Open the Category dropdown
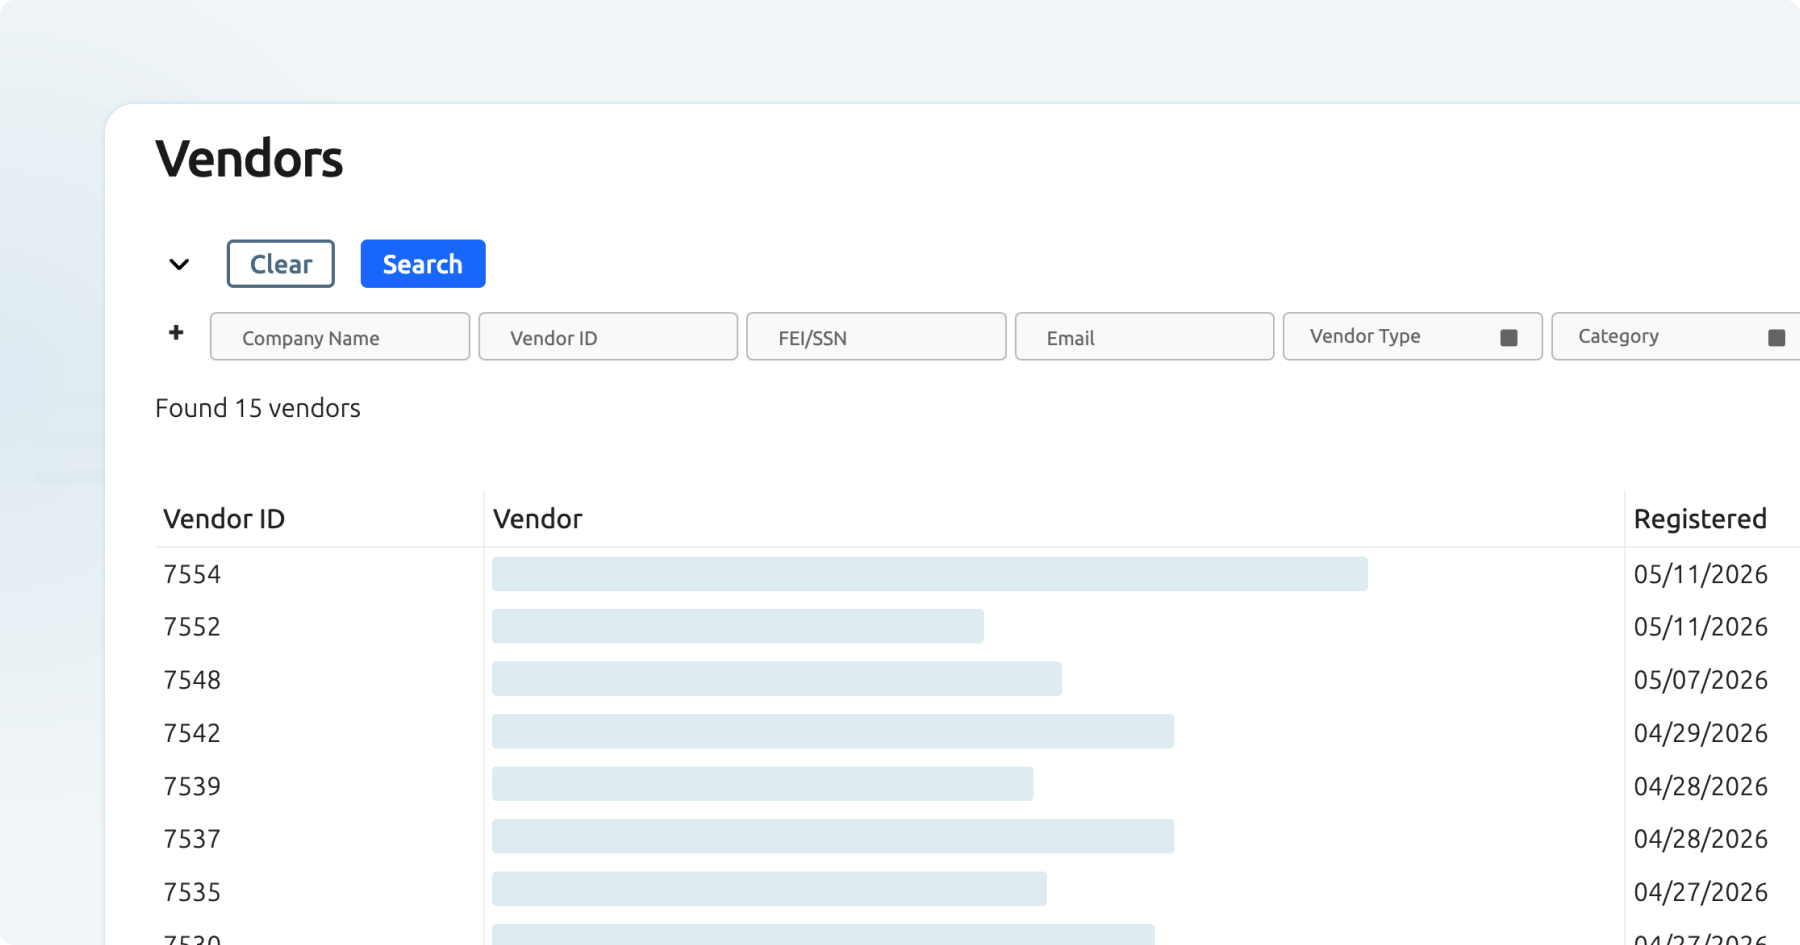This screenshot has width=1800, height=945. 1676,337
